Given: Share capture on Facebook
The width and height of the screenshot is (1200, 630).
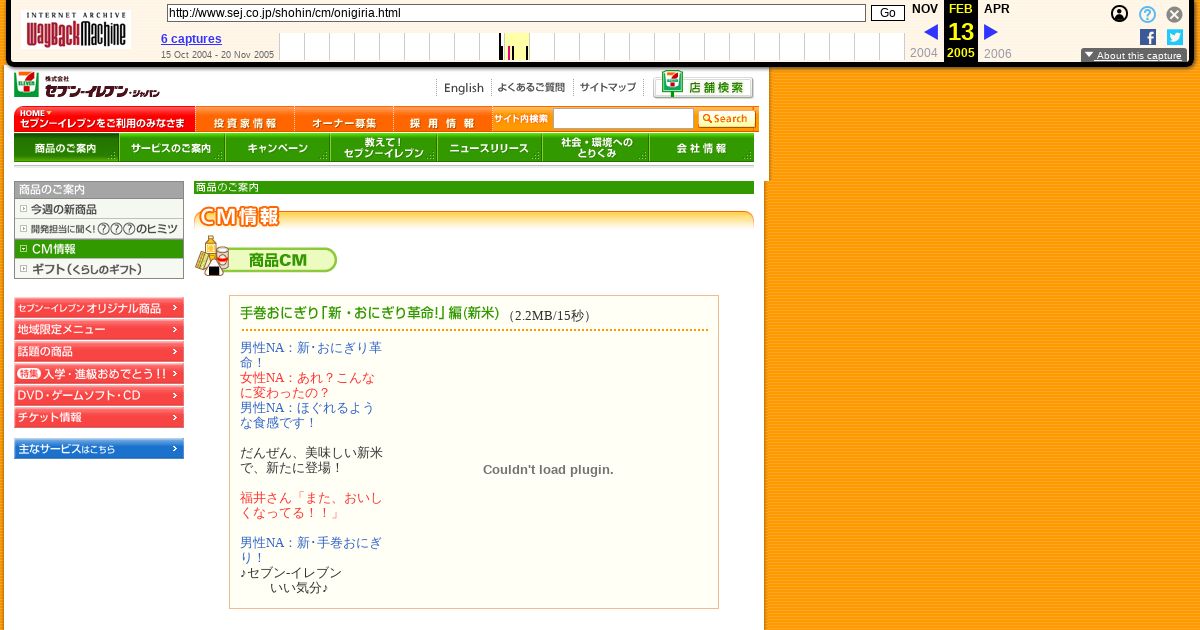Looking at the screenshot, I should (1148, 37).
